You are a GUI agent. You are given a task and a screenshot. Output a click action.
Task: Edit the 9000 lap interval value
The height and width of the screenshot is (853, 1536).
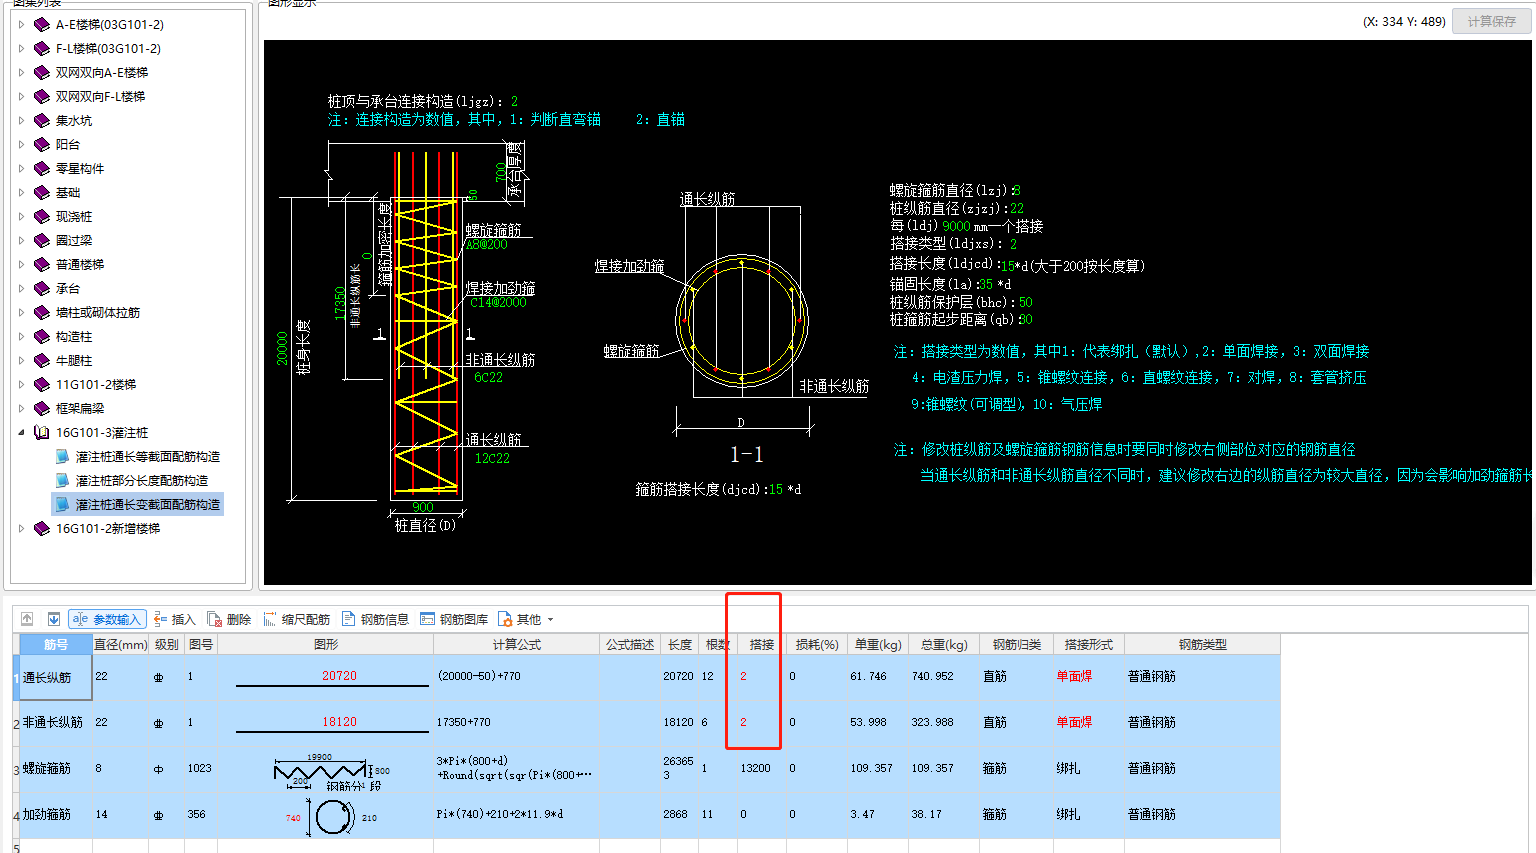[x=956, y=226]
